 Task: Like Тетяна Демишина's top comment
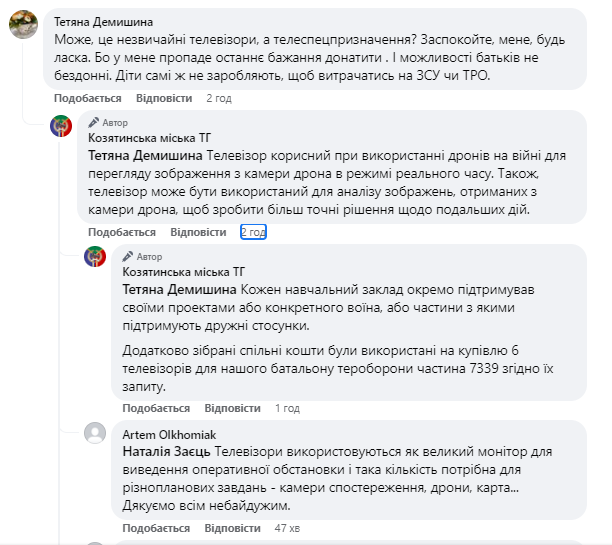tap(88, 98)
